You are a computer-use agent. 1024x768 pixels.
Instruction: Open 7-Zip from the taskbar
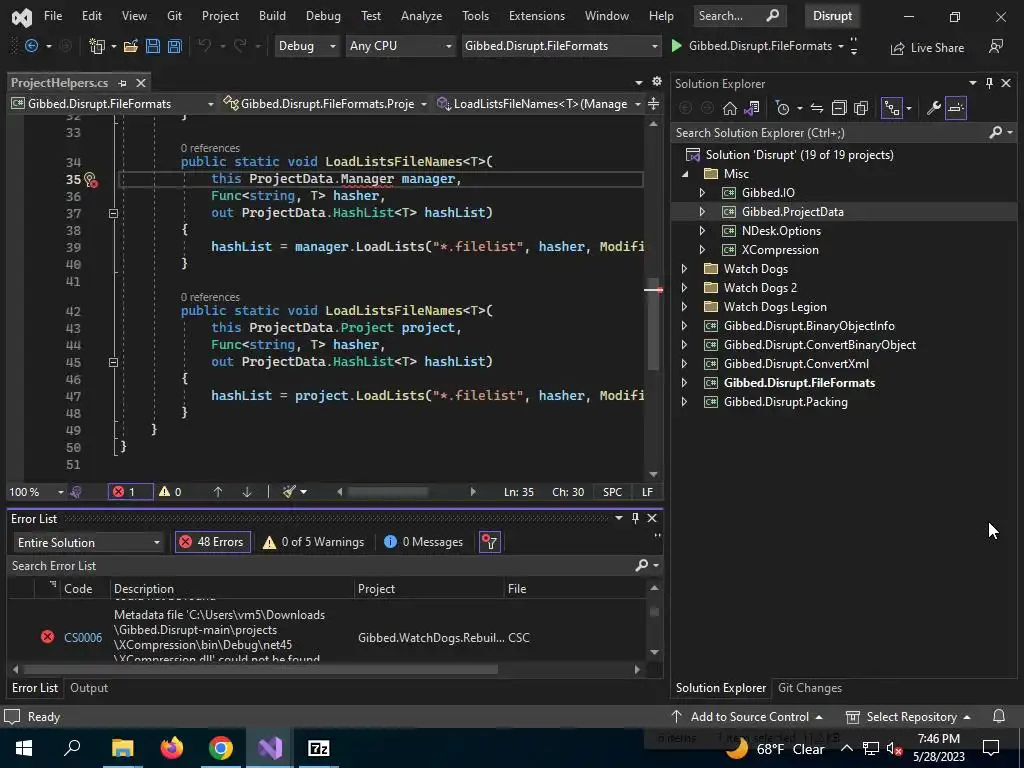tap(319, 748)
